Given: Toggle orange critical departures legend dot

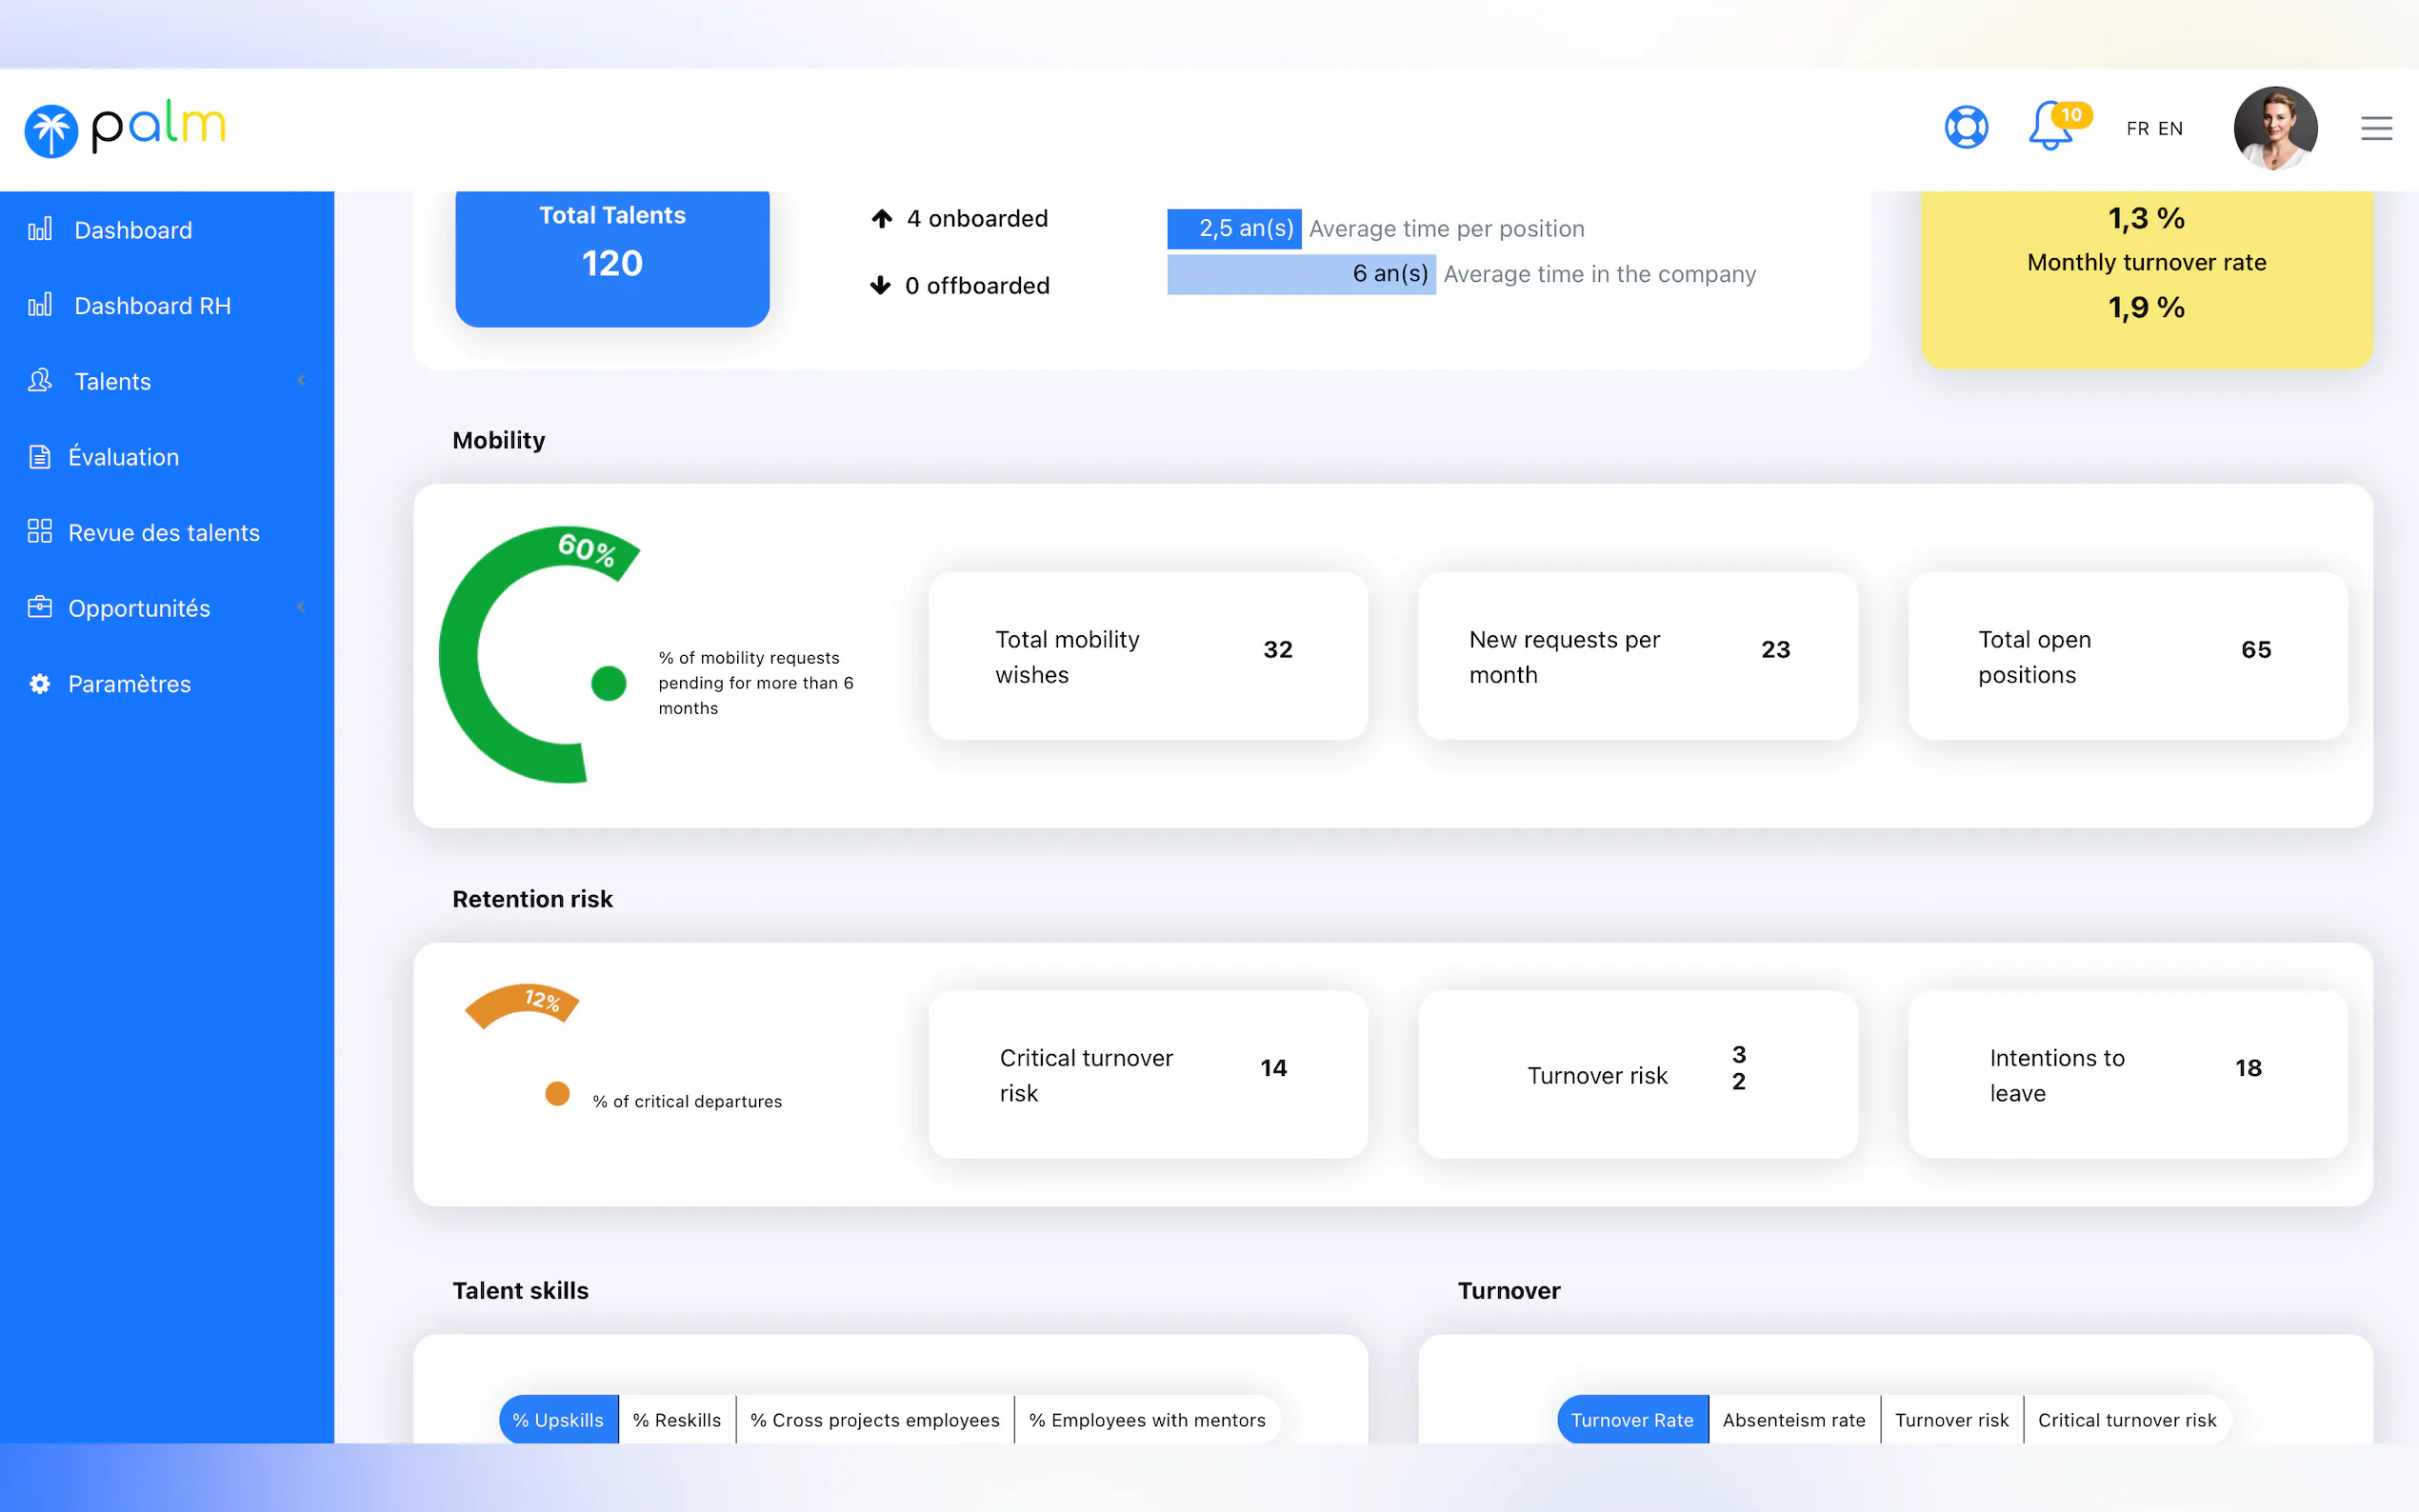Looking at the screenshot, I should 557,1094.
